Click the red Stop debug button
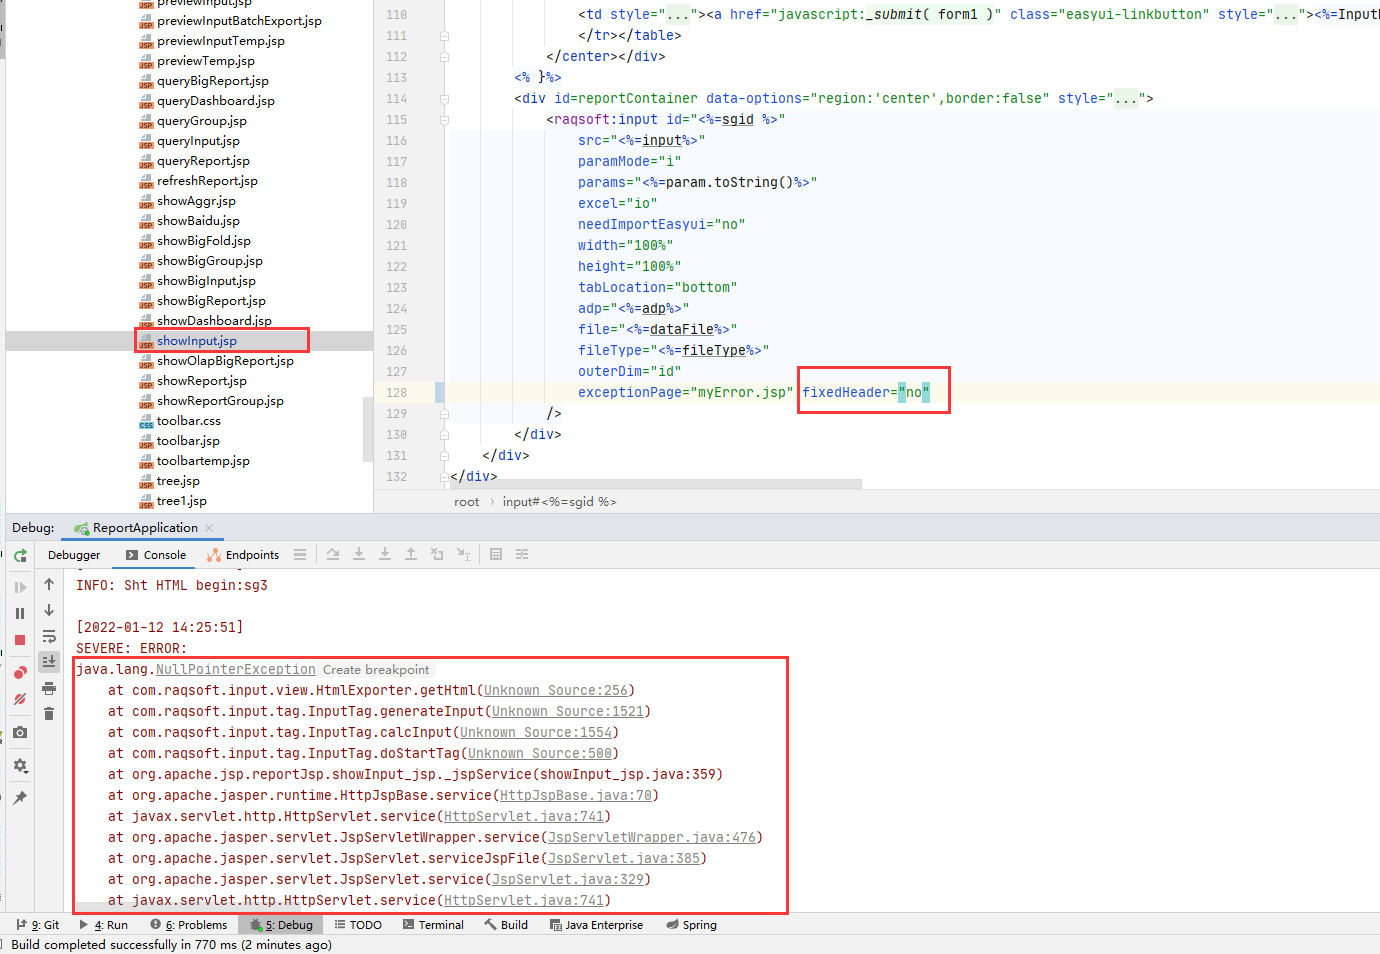1380x954 pixels. click(20, 640)
